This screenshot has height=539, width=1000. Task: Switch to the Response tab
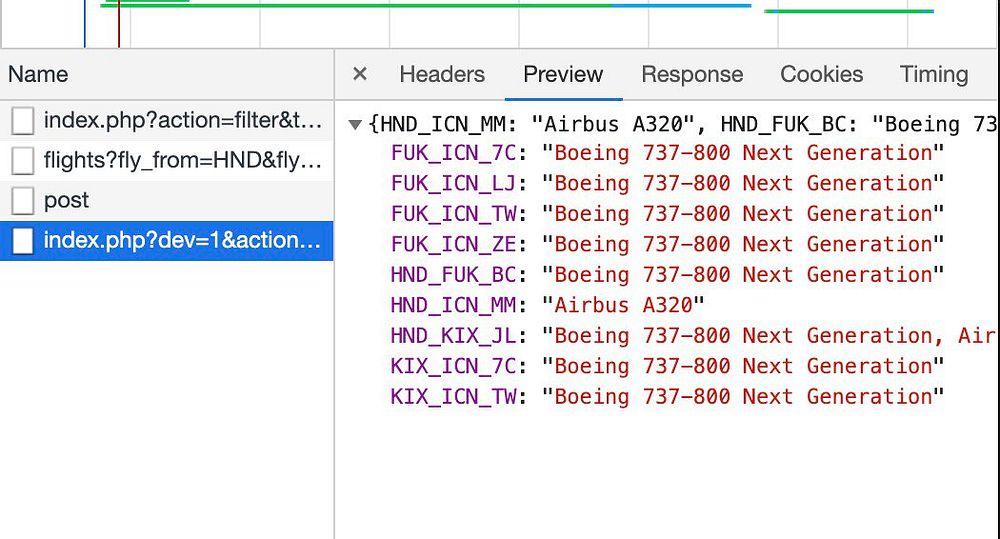pos(692,74)
